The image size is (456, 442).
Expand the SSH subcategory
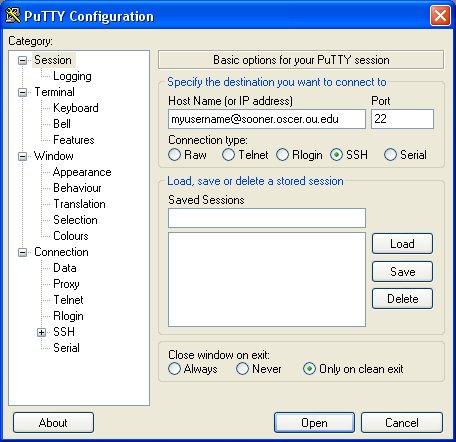[x=41, y=332]
